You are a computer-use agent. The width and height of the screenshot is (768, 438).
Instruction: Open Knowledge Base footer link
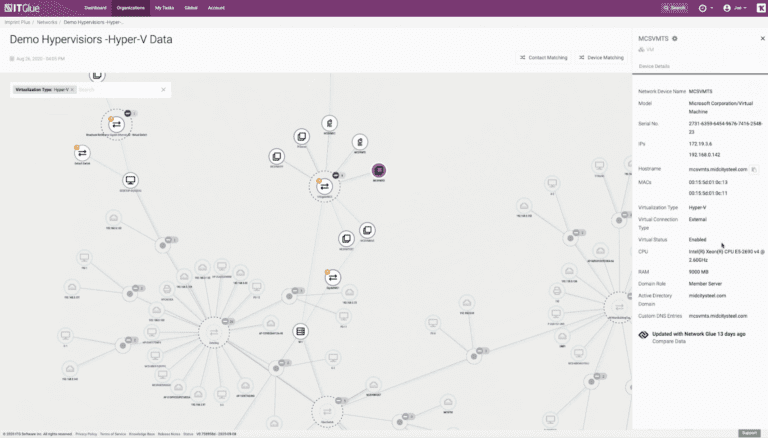[x=142, y=434]
